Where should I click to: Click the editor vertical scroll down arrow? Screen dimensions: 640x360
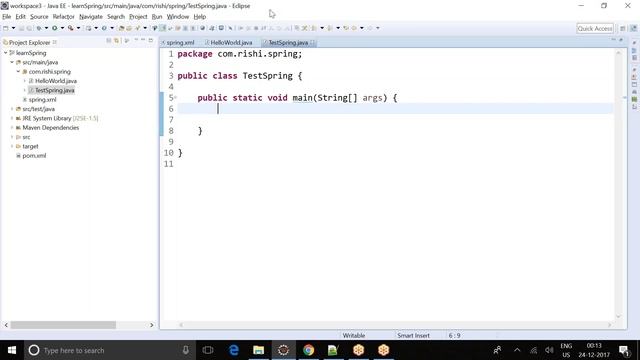point(618,316)
